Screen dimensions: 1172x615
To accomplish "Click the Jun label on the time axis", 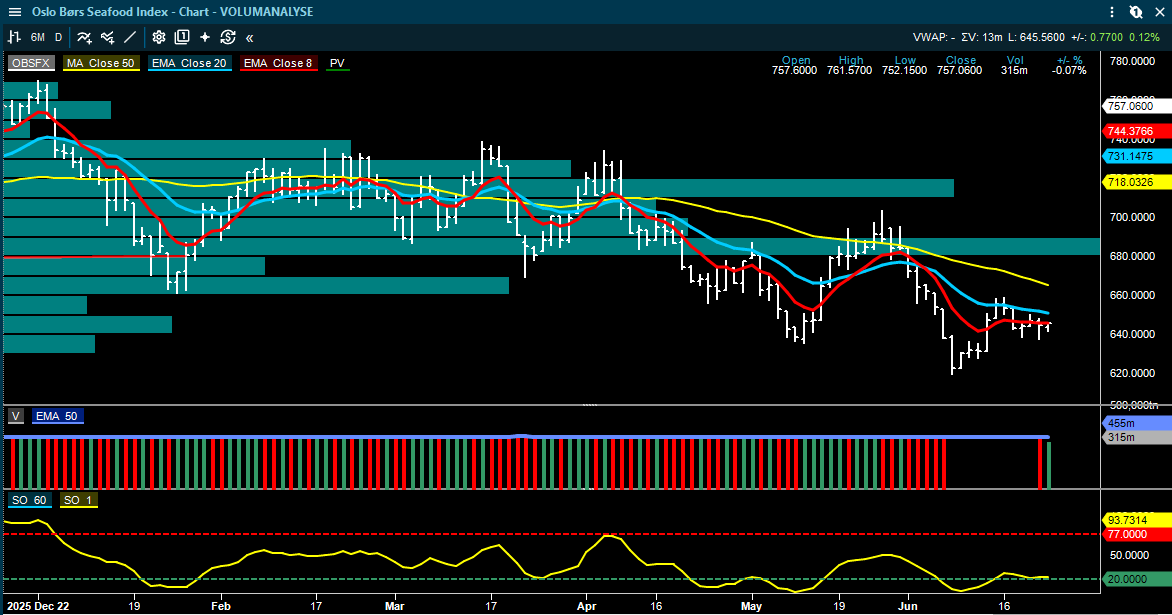I will 908,606.
